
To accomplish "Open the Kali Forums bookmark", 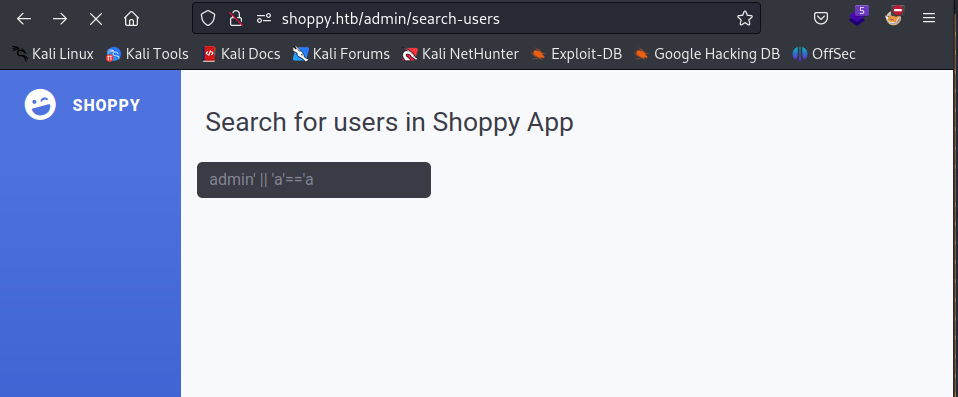I will coord(341,54).
